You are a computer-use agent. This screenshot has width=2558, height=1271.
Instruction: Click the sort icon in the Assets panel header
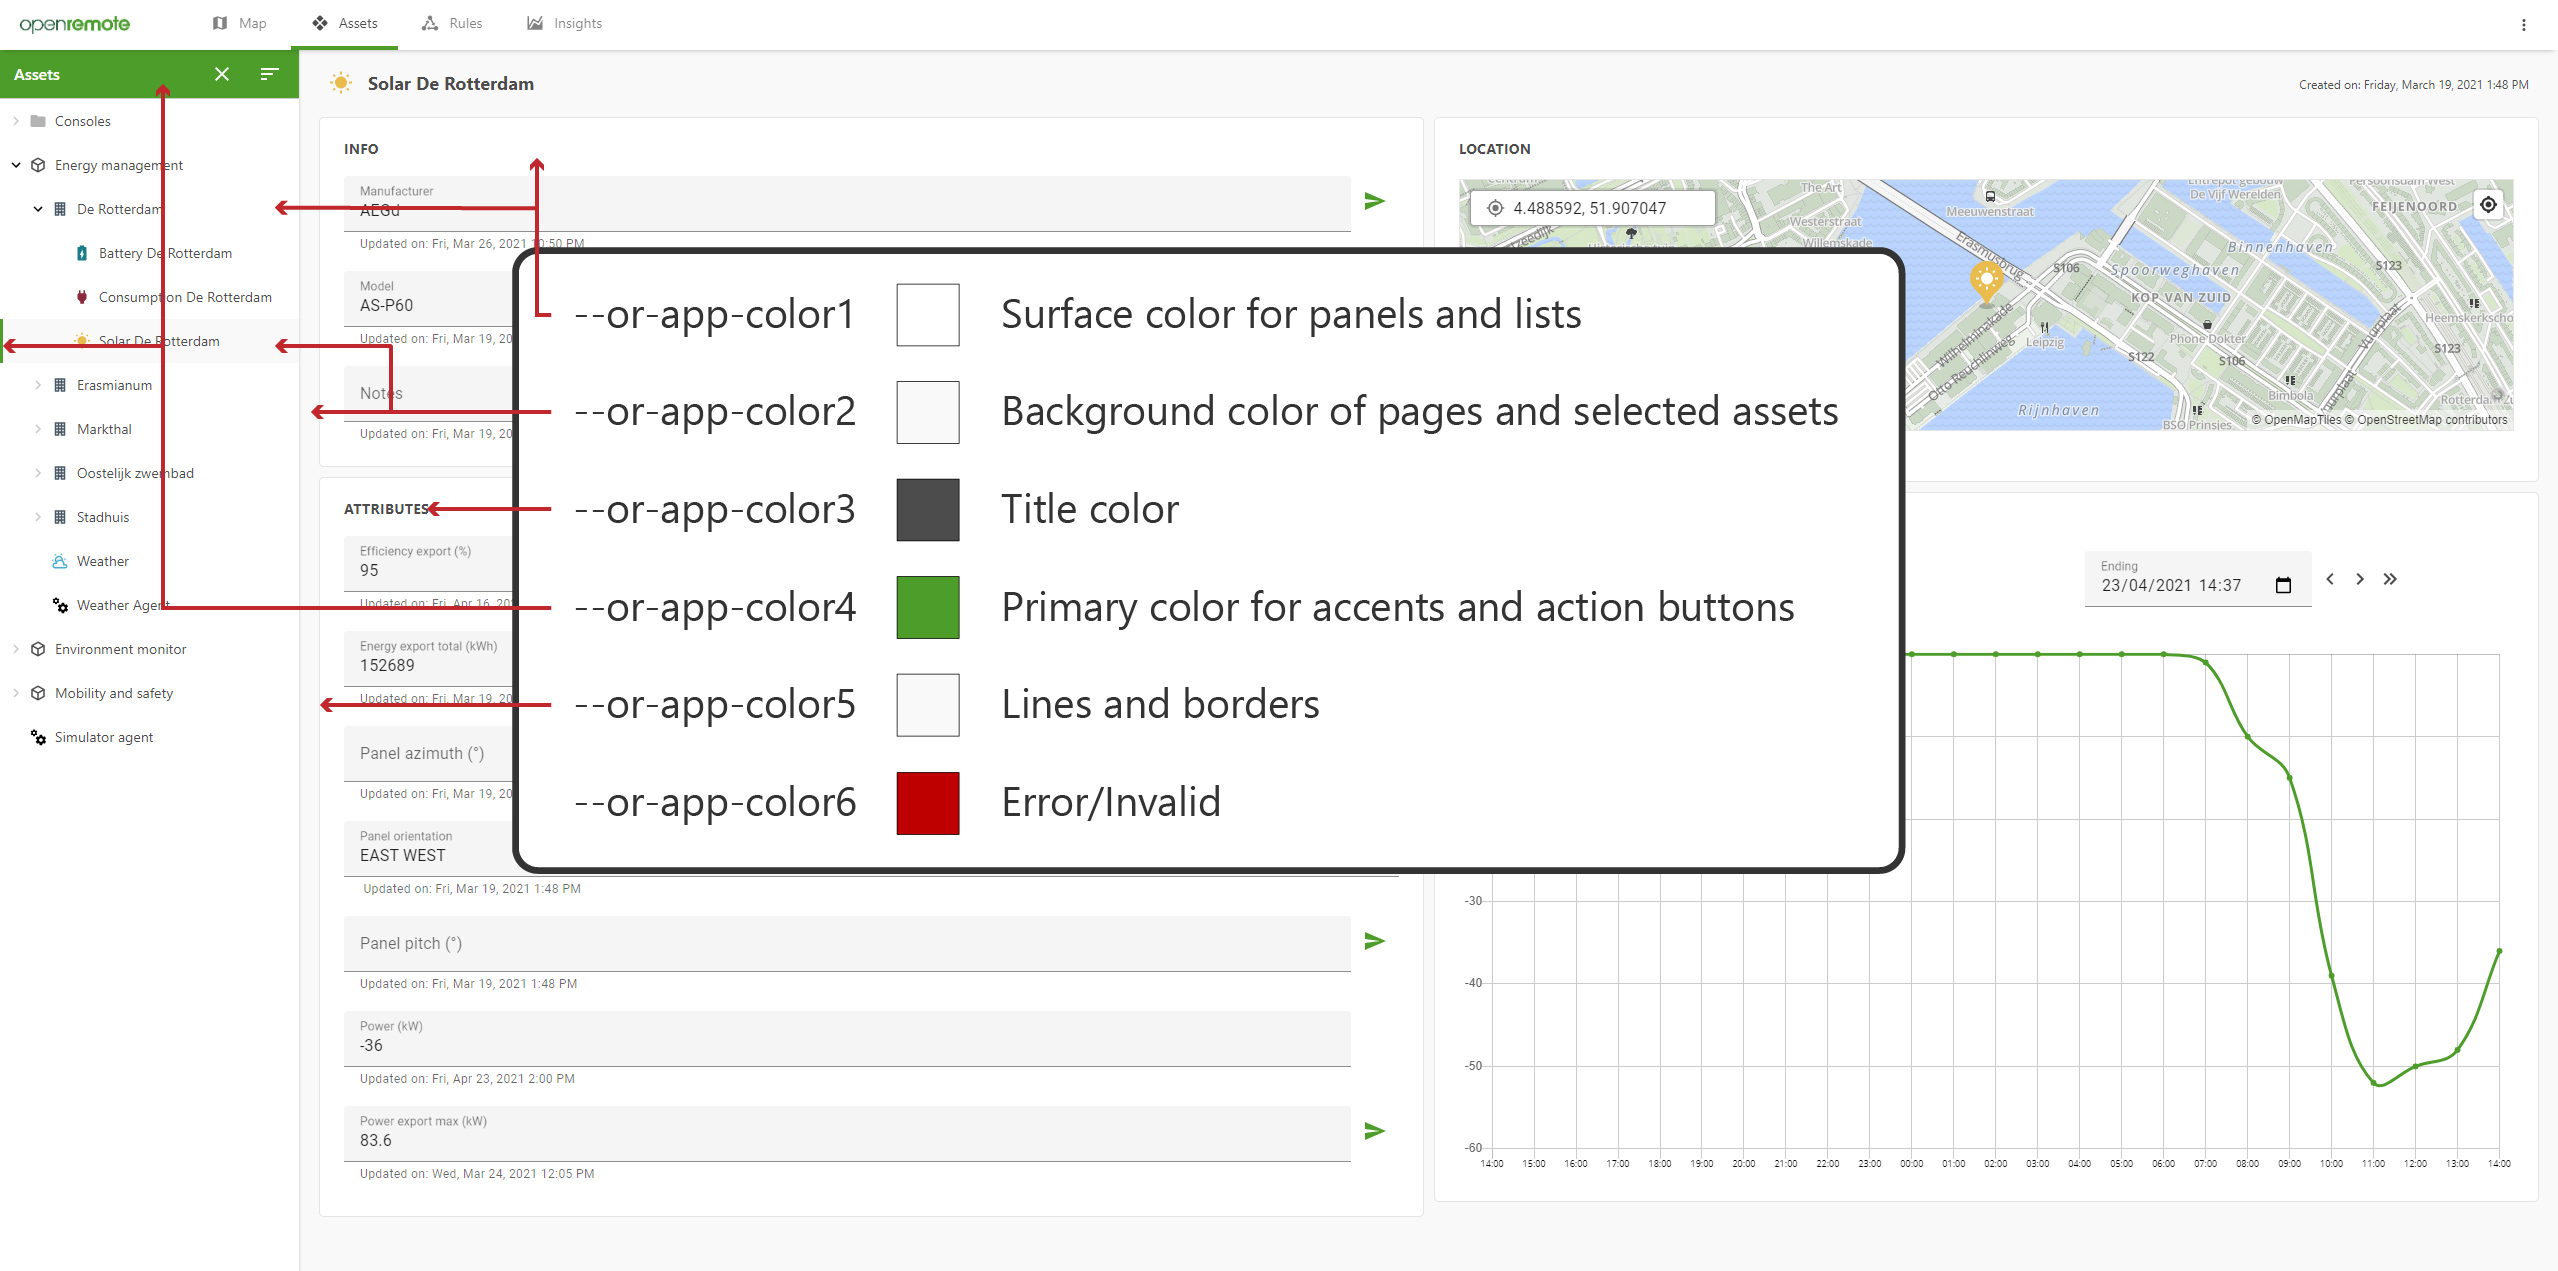click(268, 73)
